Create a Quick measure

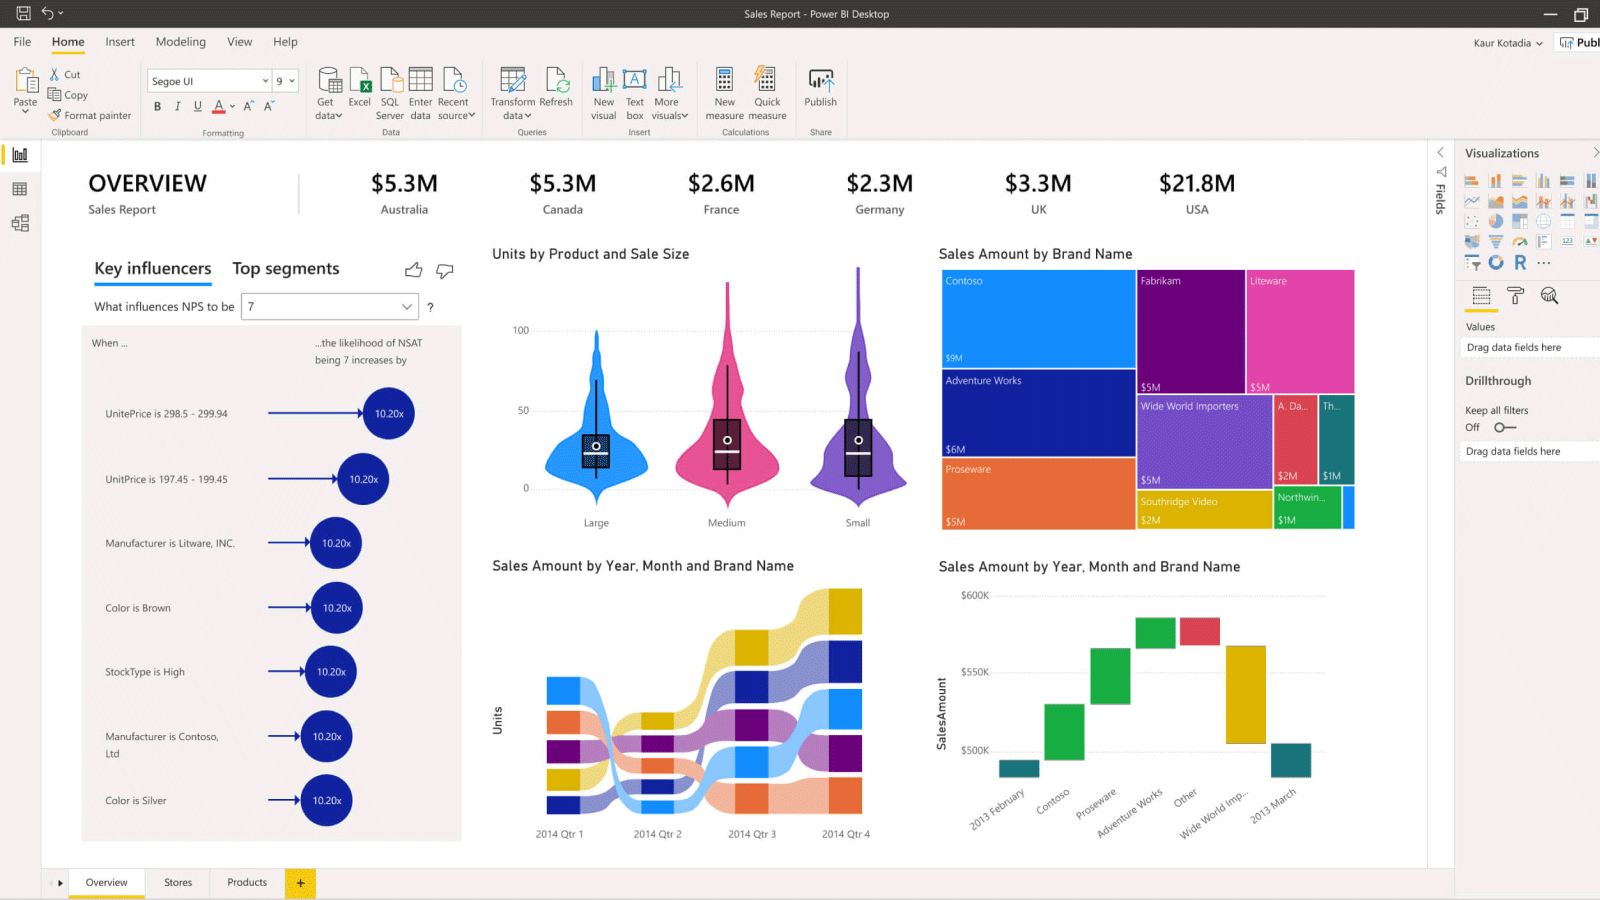coord(767,93)
